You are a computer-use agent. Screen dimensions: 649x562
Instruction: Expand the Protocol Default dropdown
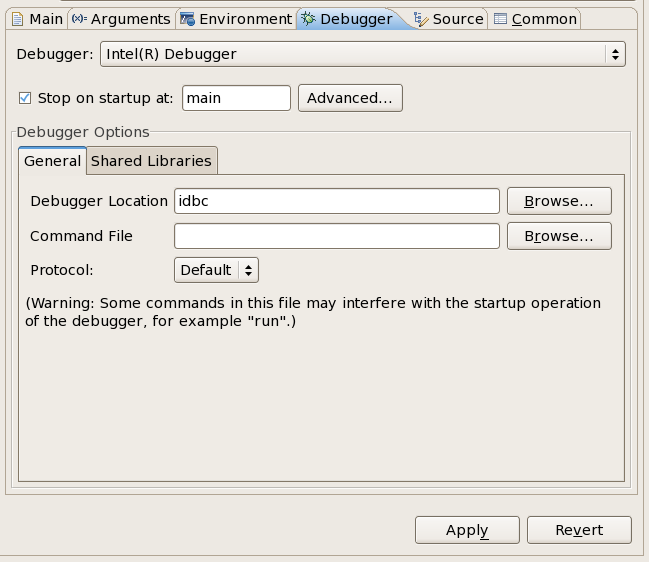click(216, 270)
